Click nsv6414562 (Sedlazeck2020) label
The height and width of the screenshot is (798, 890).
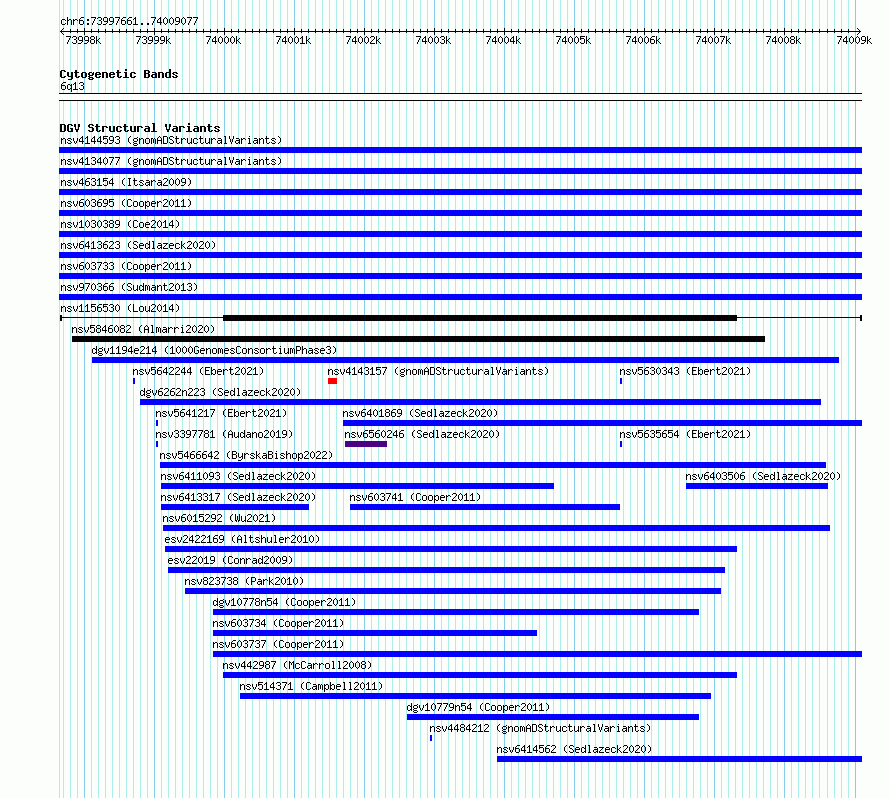[x=574, y=749]
